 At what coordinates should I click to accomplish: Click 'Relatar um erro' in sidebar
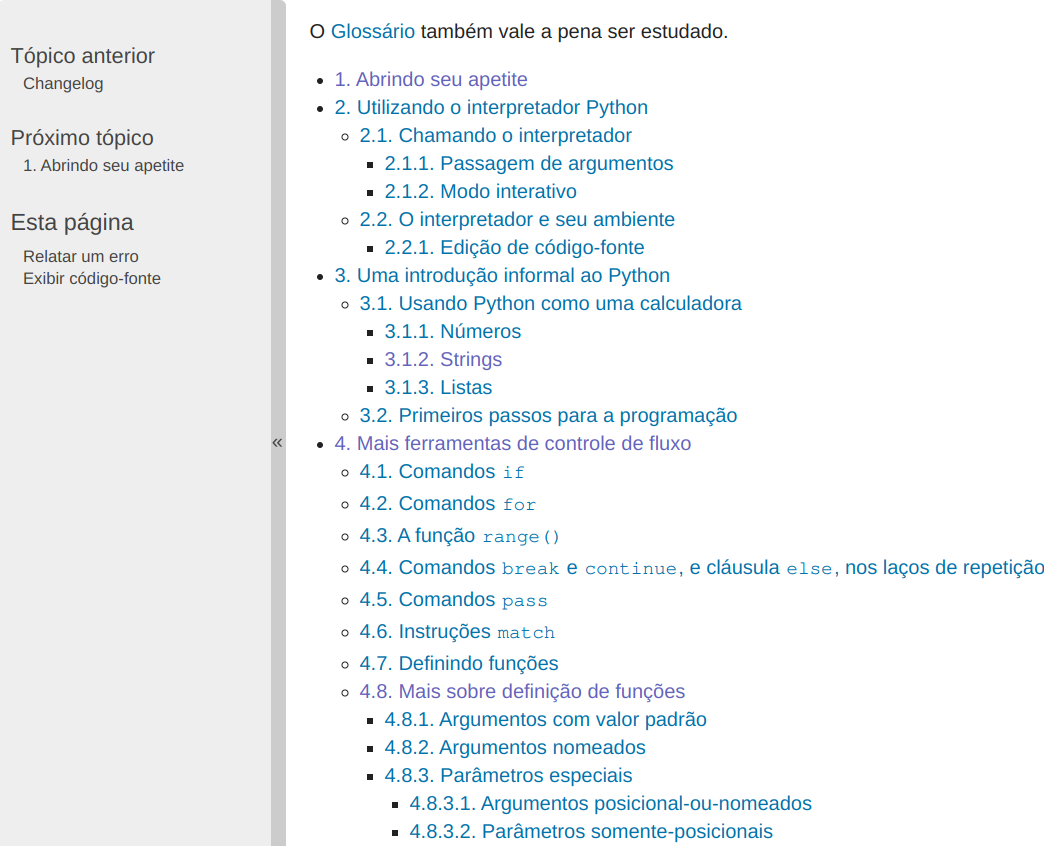coord(81,257)
